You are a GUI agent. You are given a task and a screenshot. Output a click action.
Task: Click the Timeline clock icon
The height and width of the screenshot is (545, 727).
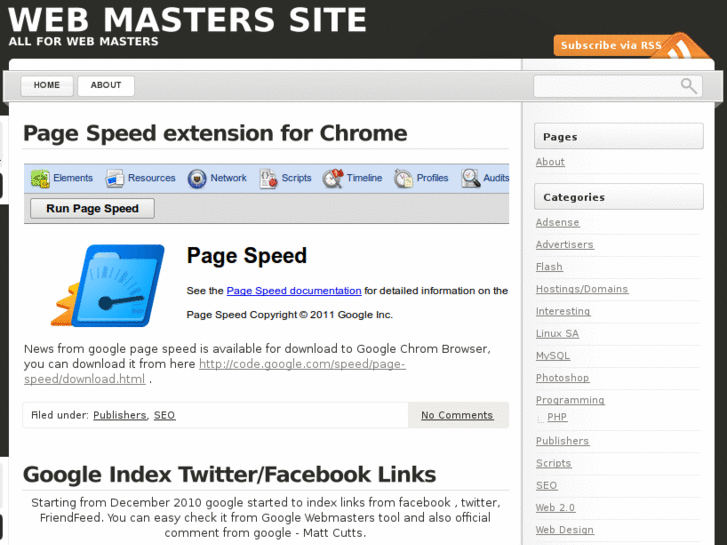coord(333,179)
